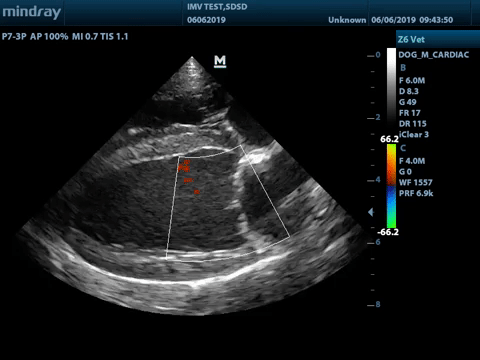Image resolution: width=480 pixels, height=360 pixels.
Task: Click the focus position arrow on depth scale
Action: coord(371,212)
